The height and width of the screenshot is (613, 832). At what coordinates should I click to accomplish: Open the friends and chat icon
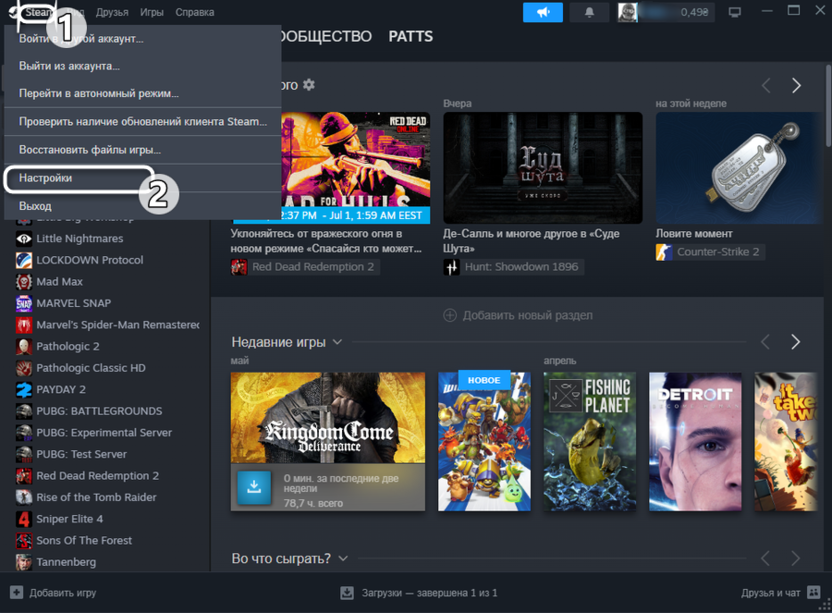point(813,592)
